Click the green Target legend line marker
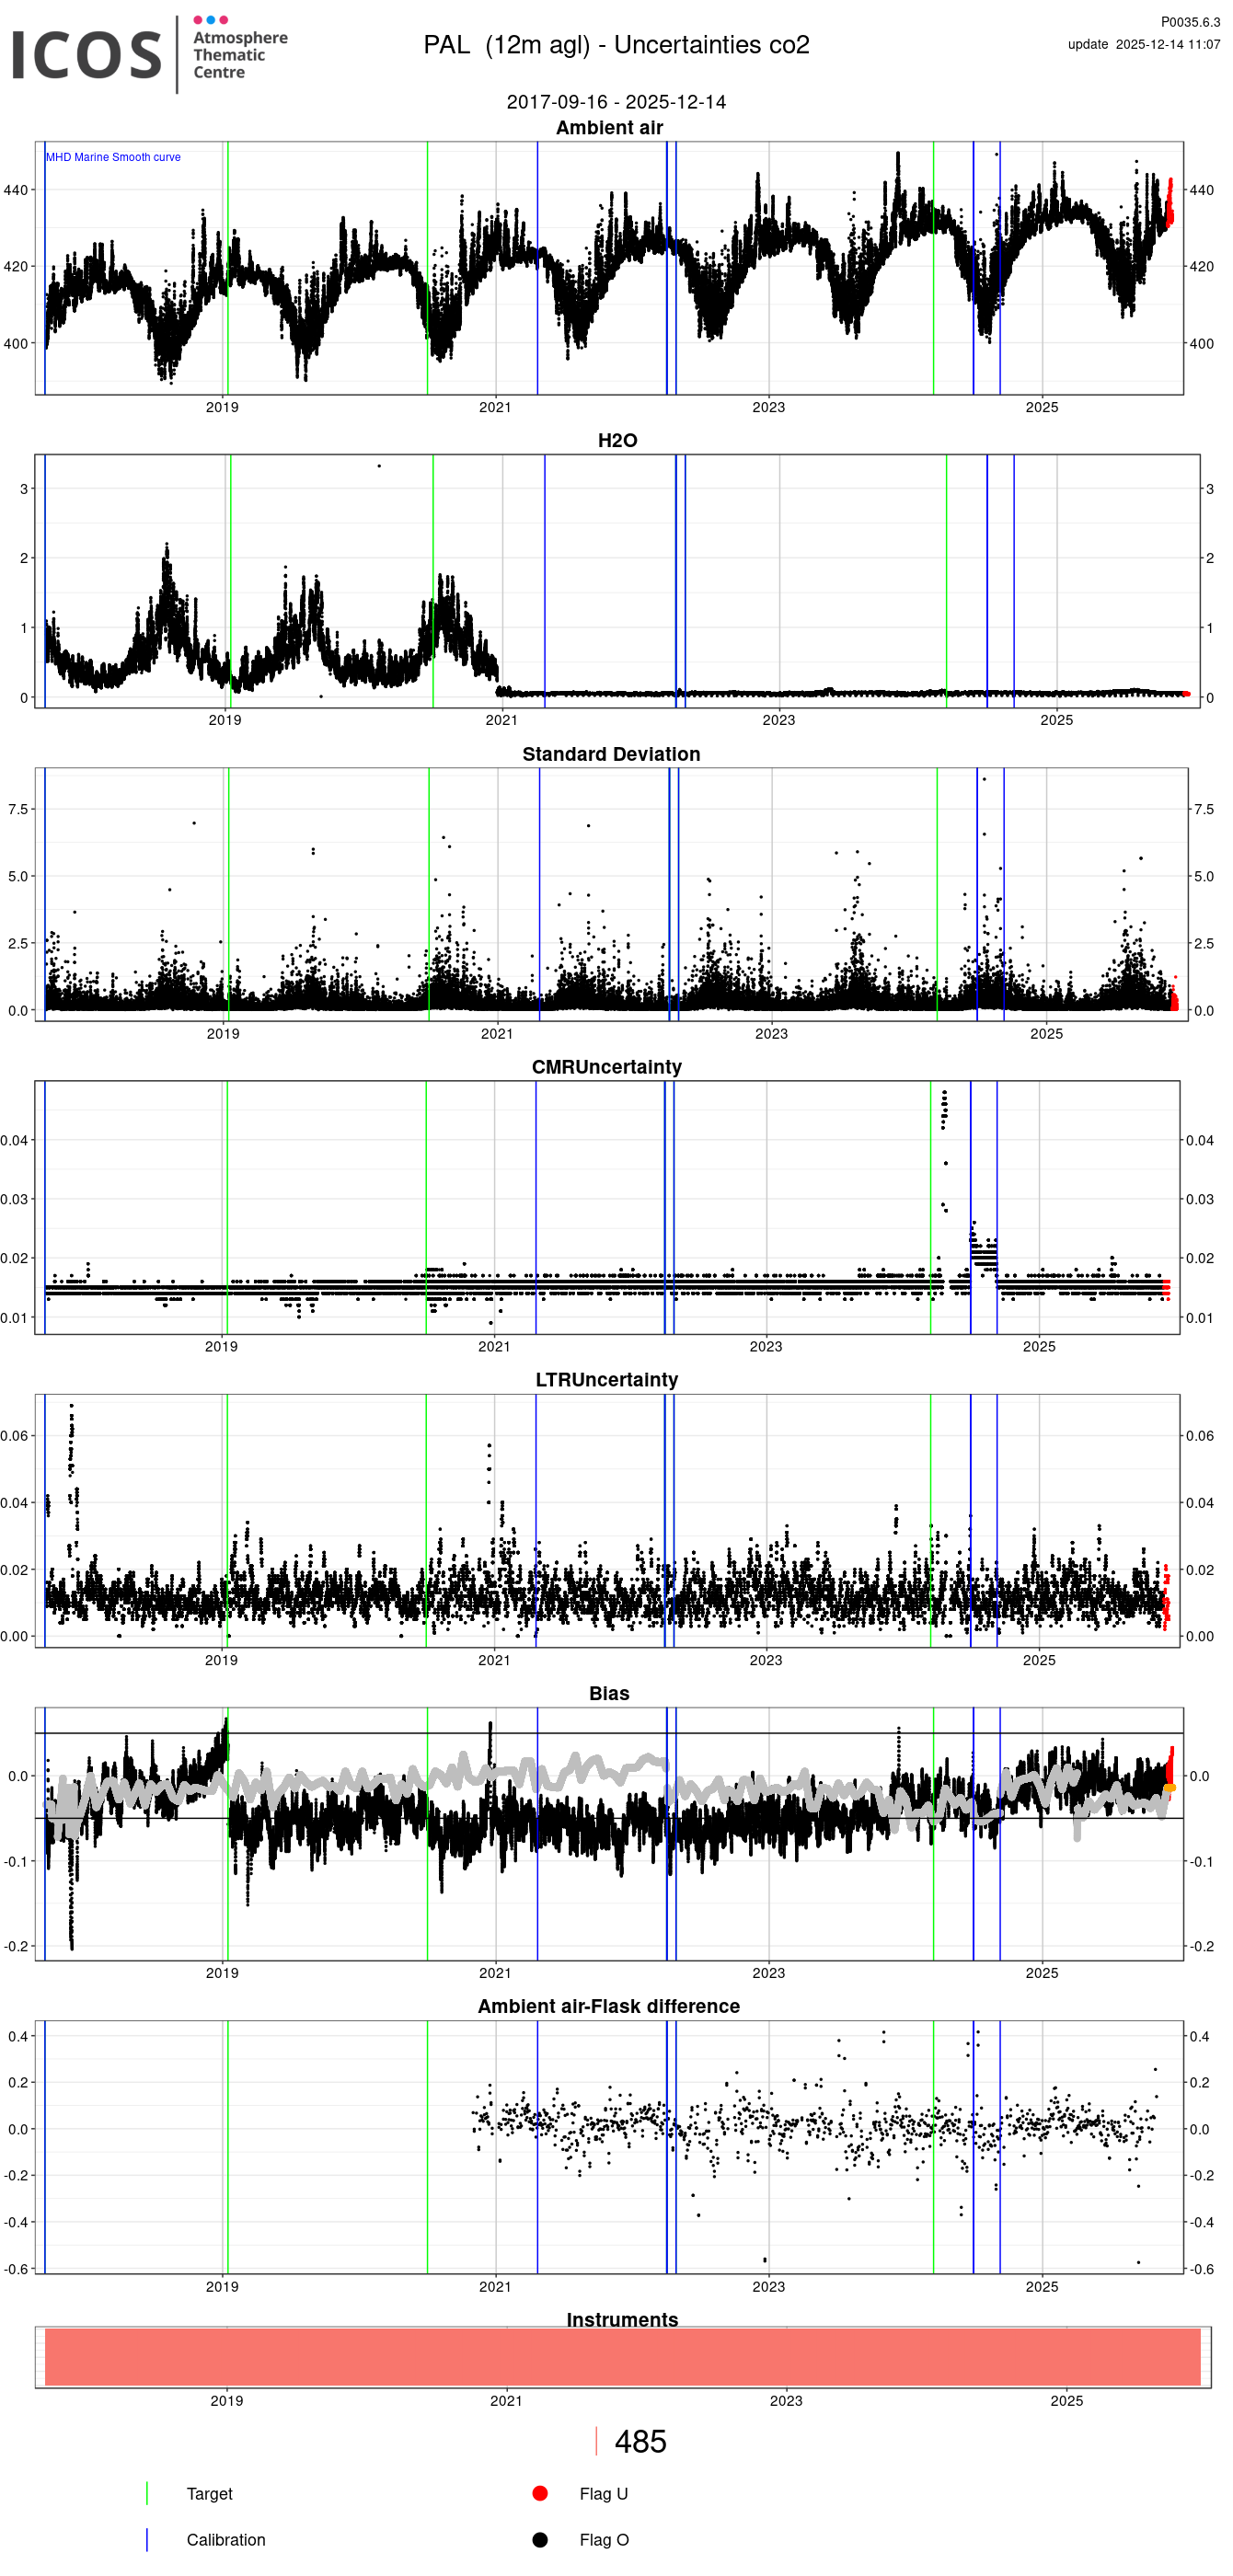The width and height of the screenshot is (1233, 2576). coord(147,2493)
